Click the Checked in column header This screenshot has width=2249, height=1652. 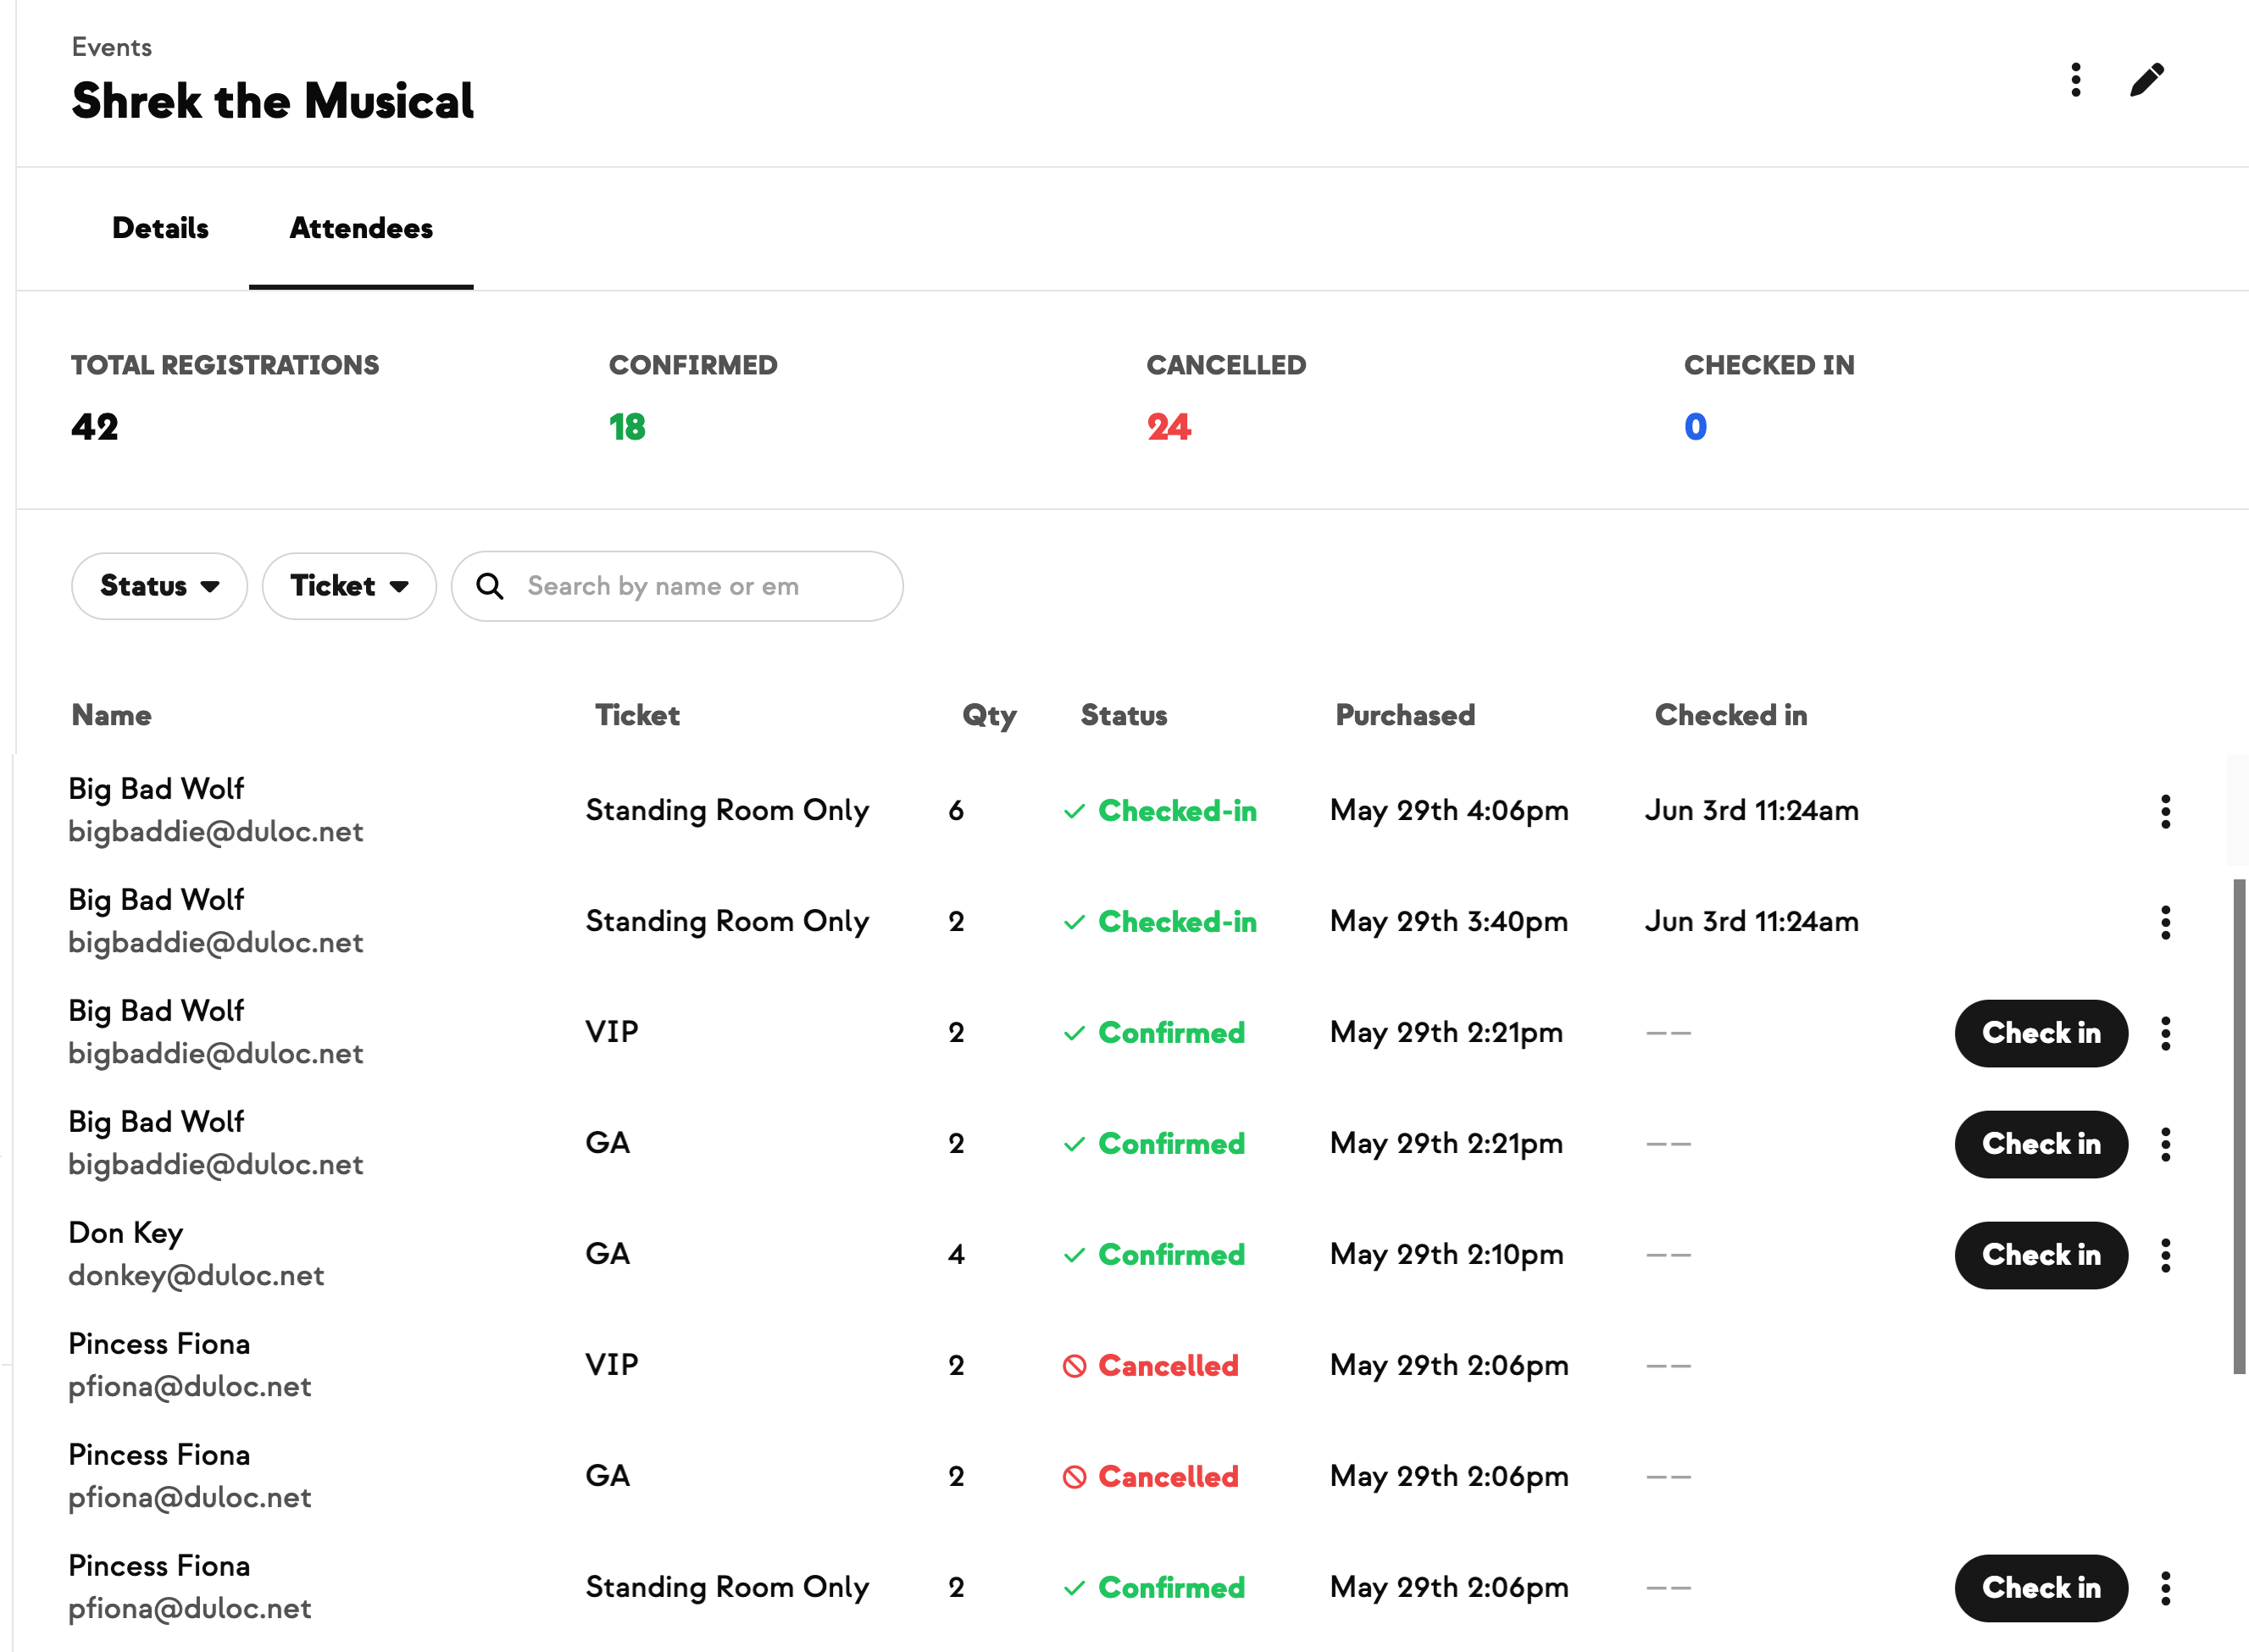1731,715
